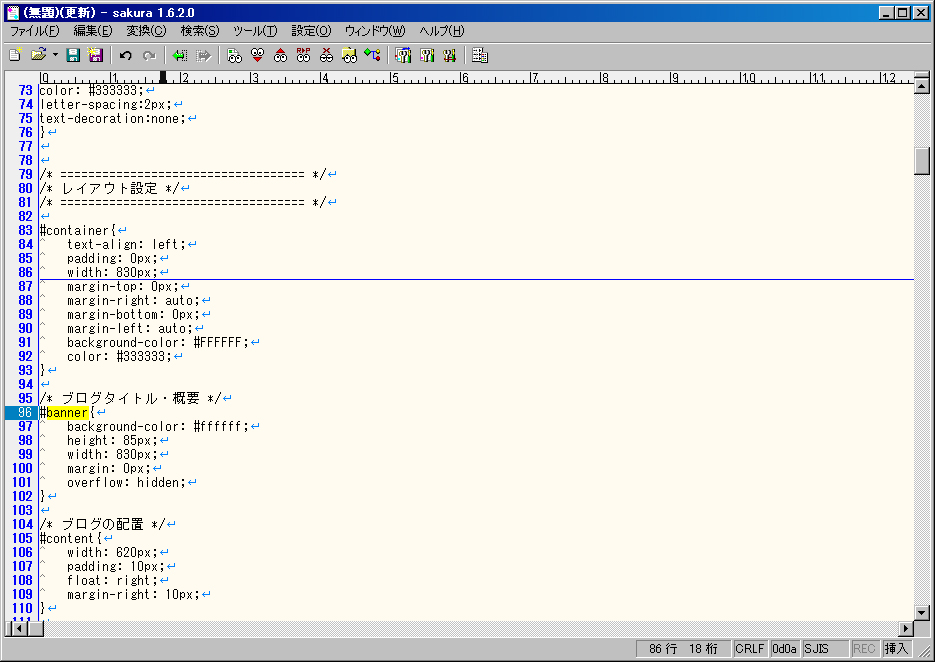935x662 pixels.
Task: Click the 挿入 insert mode indicator
Action: click(x=896, y=648)
